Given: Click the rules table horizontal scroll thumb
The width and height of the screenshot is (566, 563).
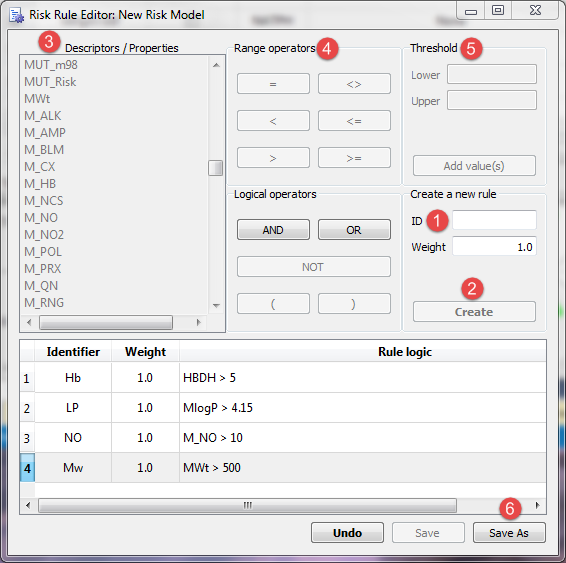Looking at the screenshot, I should point(247,505).
